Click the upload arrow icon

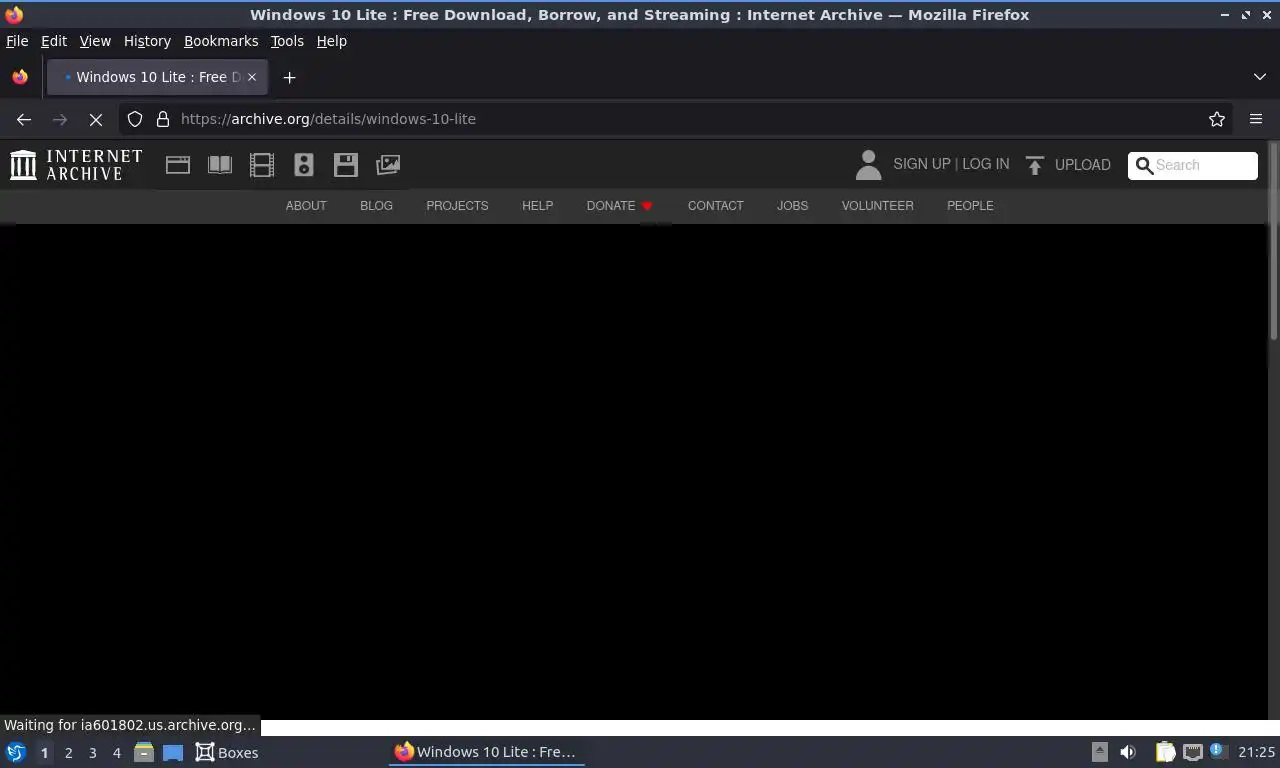[x=1035, y=165]
